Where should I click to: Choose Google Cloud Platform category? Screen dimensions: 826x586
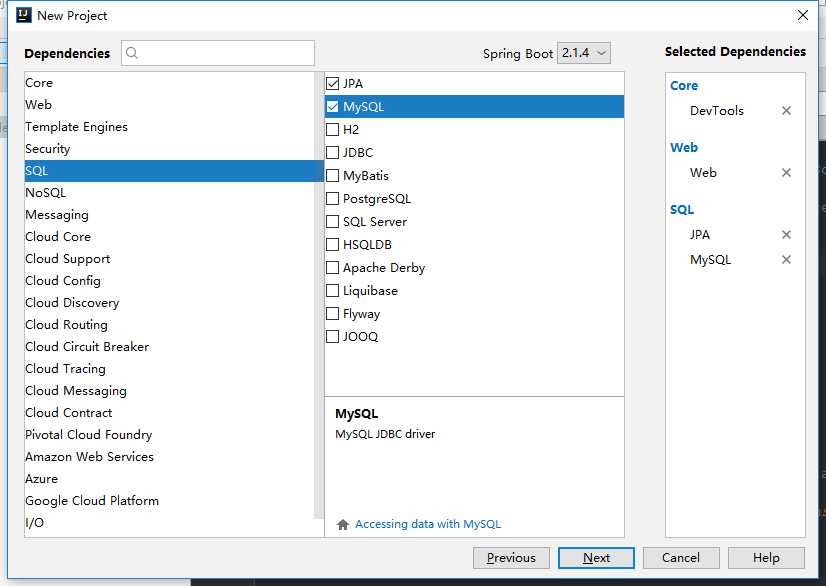click(170, 501)
